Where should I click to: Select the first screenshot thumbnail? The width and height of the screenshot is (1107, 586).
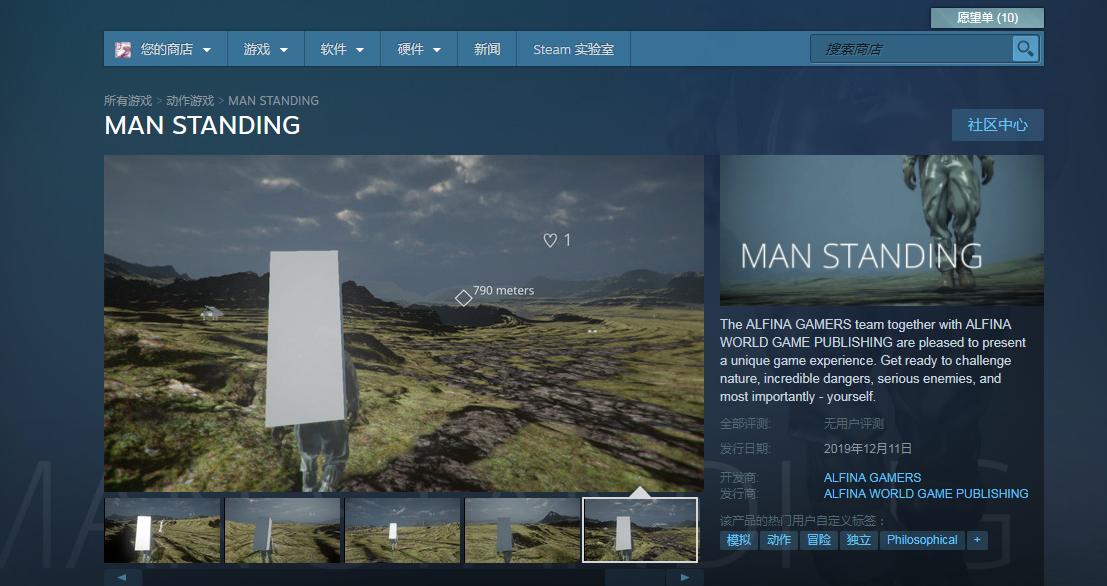(162, 530)
